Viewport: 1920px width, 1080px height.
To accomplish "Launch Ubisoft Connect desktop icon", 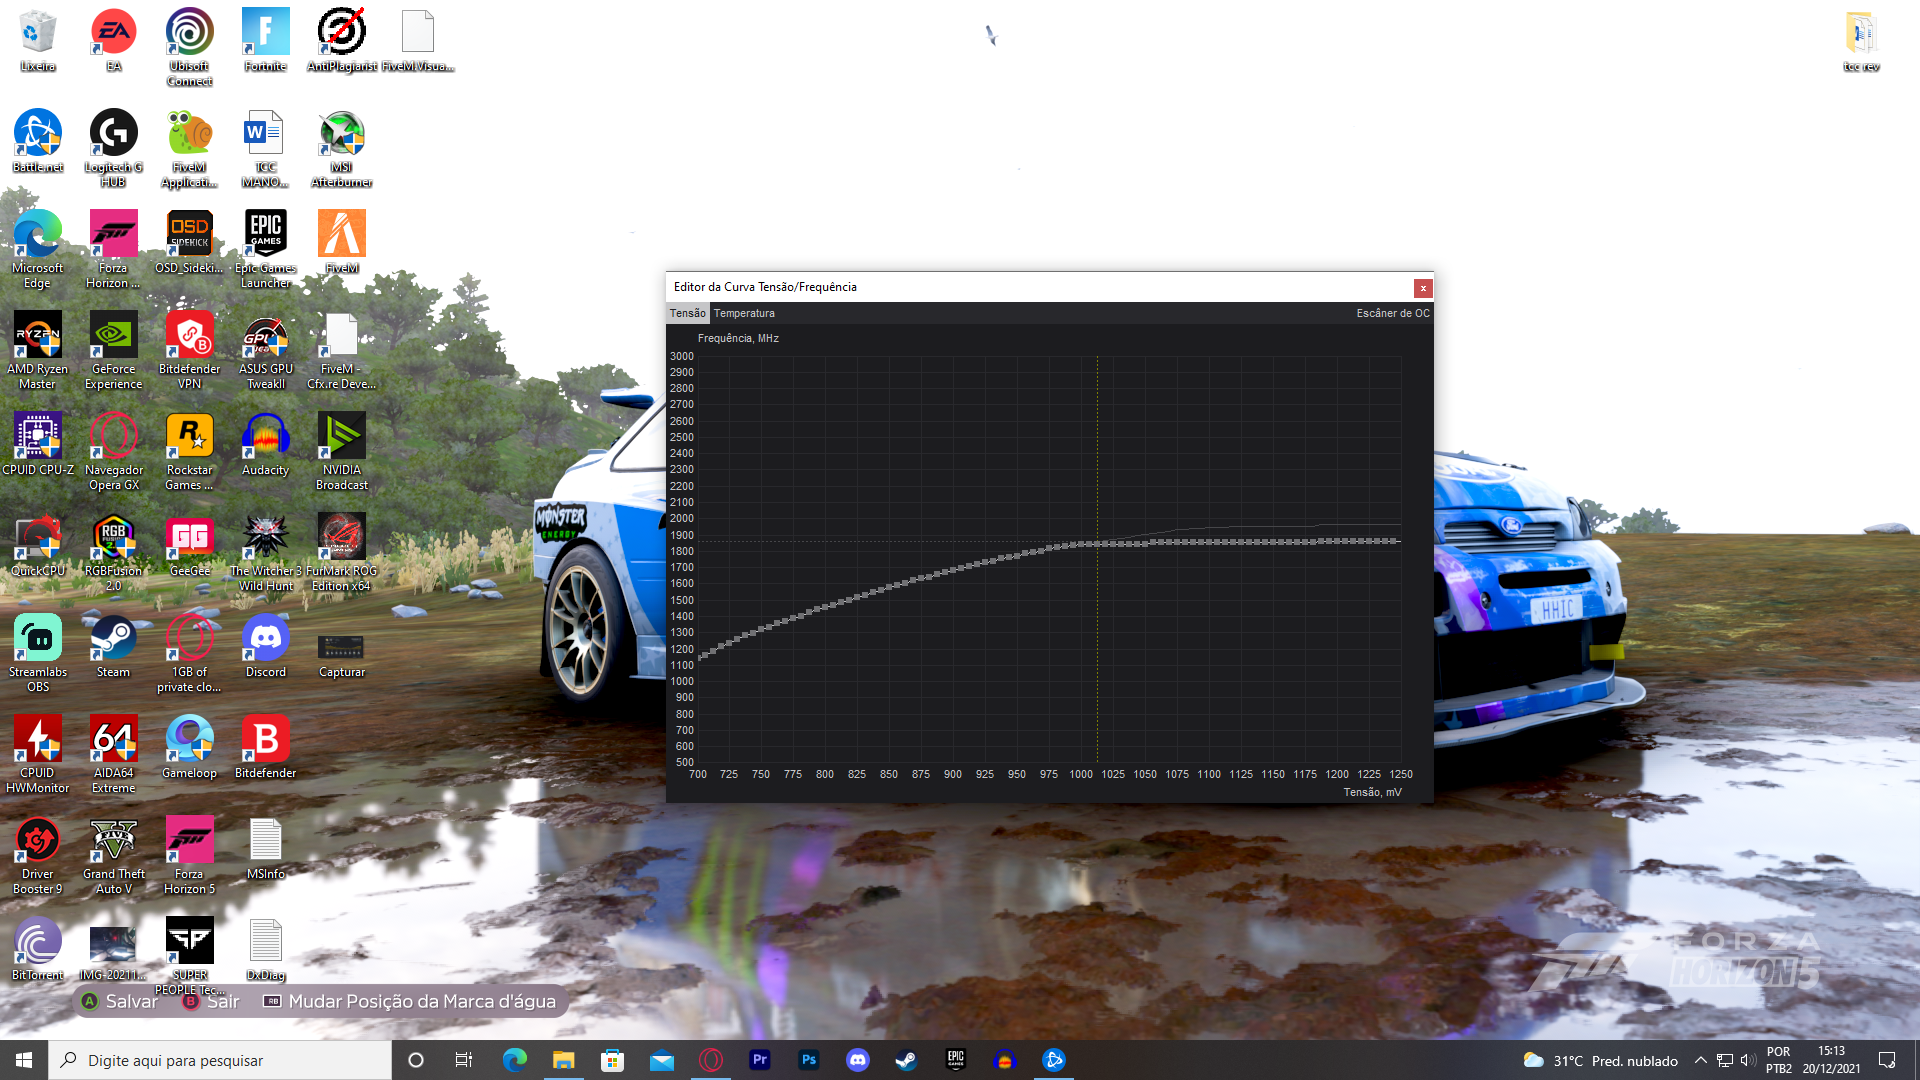I will (190, 48).
